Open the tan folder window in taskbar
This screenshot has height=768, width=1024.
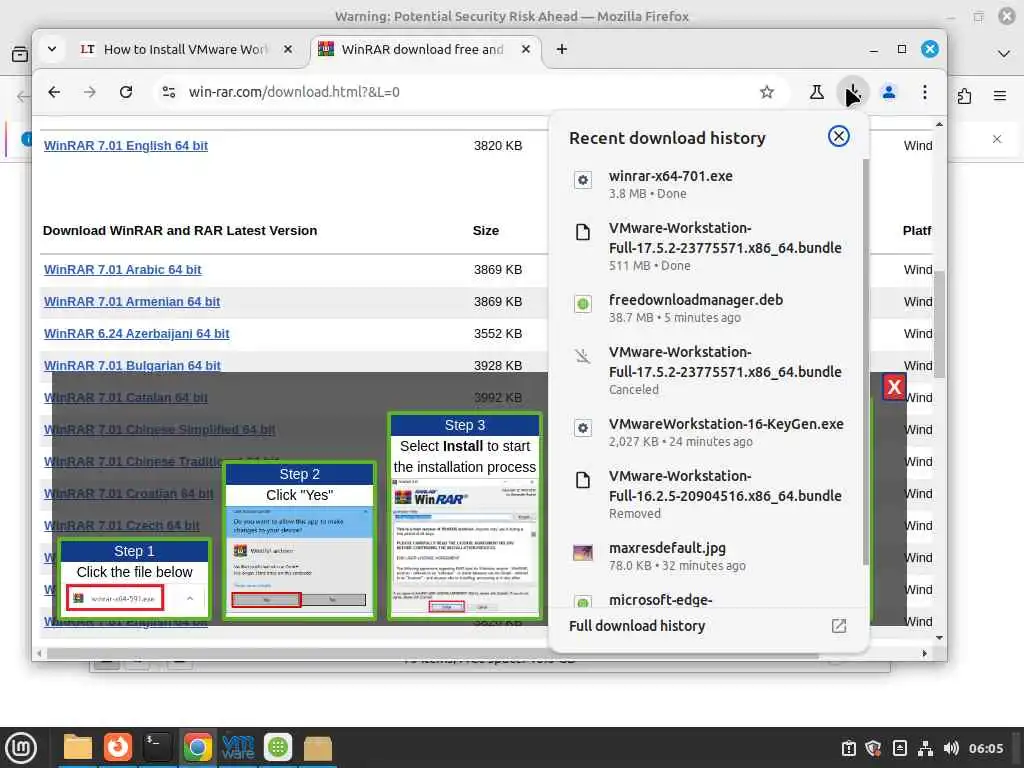point(318,748)
